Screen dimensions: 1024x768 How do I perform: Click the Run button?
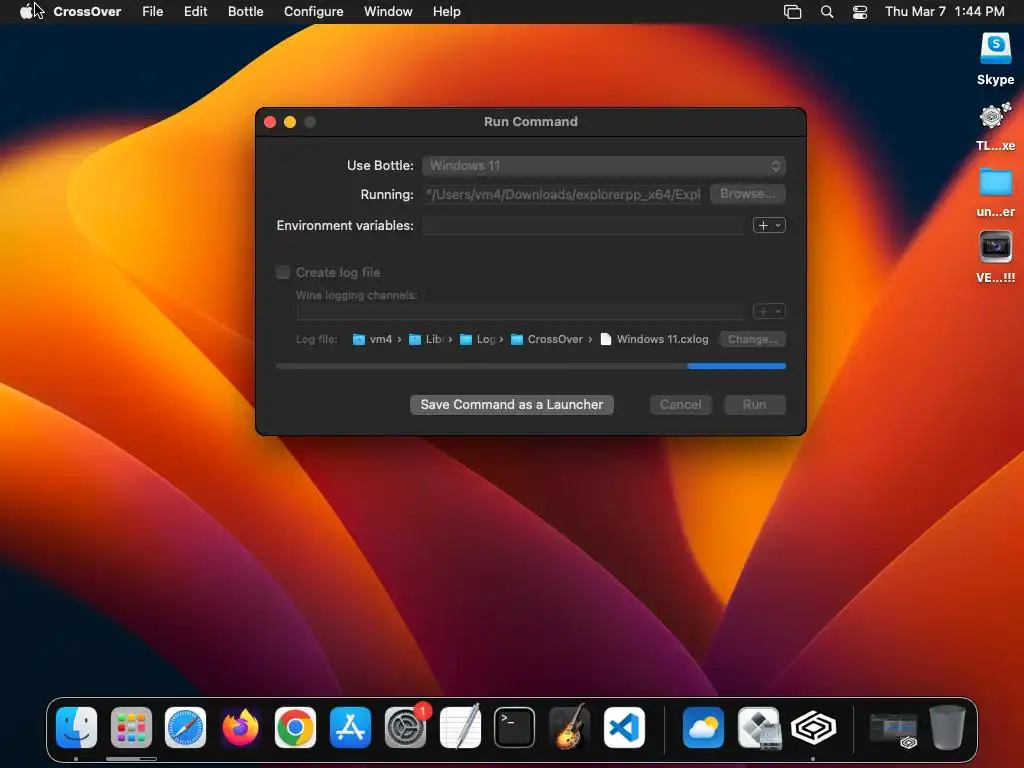pos(754,404)
